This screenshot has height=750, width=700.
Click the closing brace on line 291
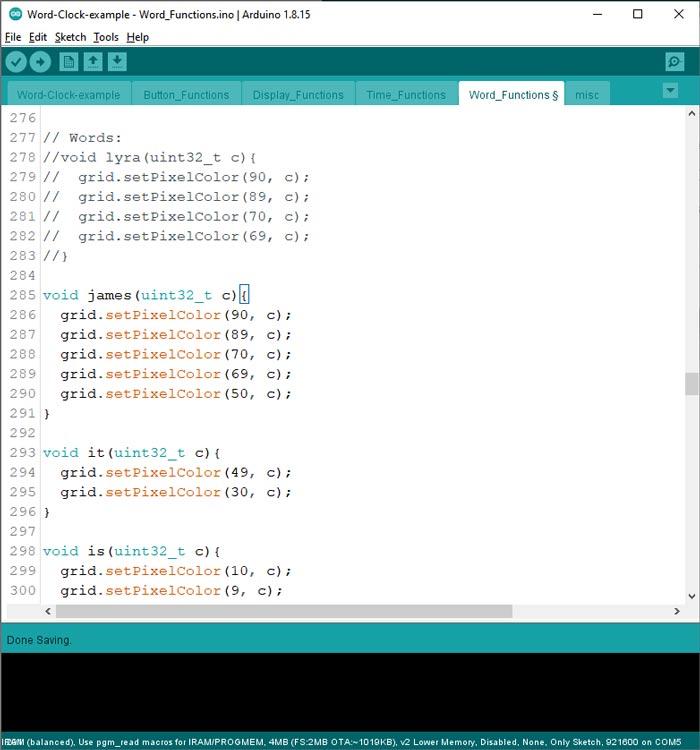click(46, 413)
